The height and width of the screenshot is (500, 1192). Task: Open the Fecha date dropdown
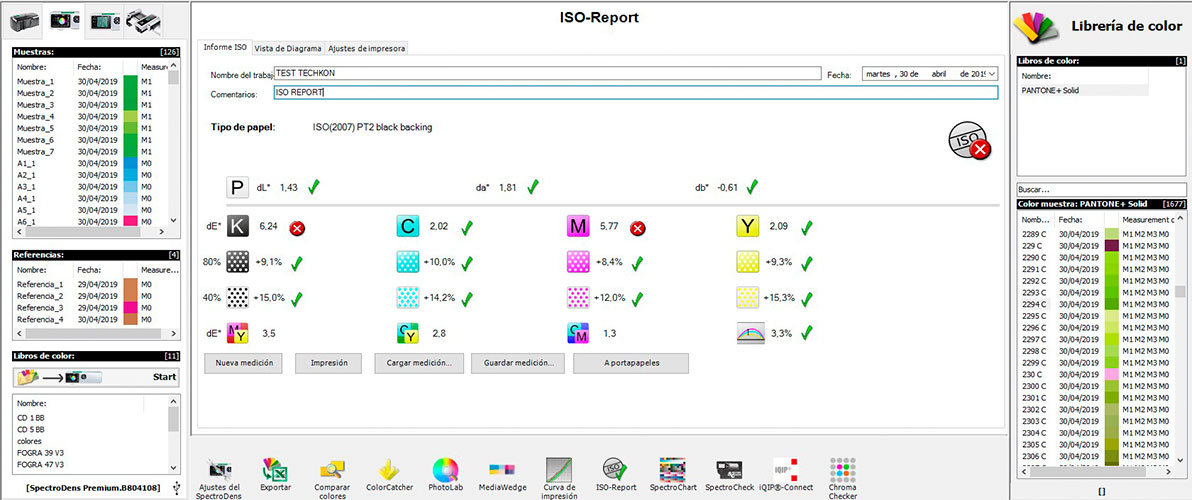pyautogui.click(x=991, y=74)
